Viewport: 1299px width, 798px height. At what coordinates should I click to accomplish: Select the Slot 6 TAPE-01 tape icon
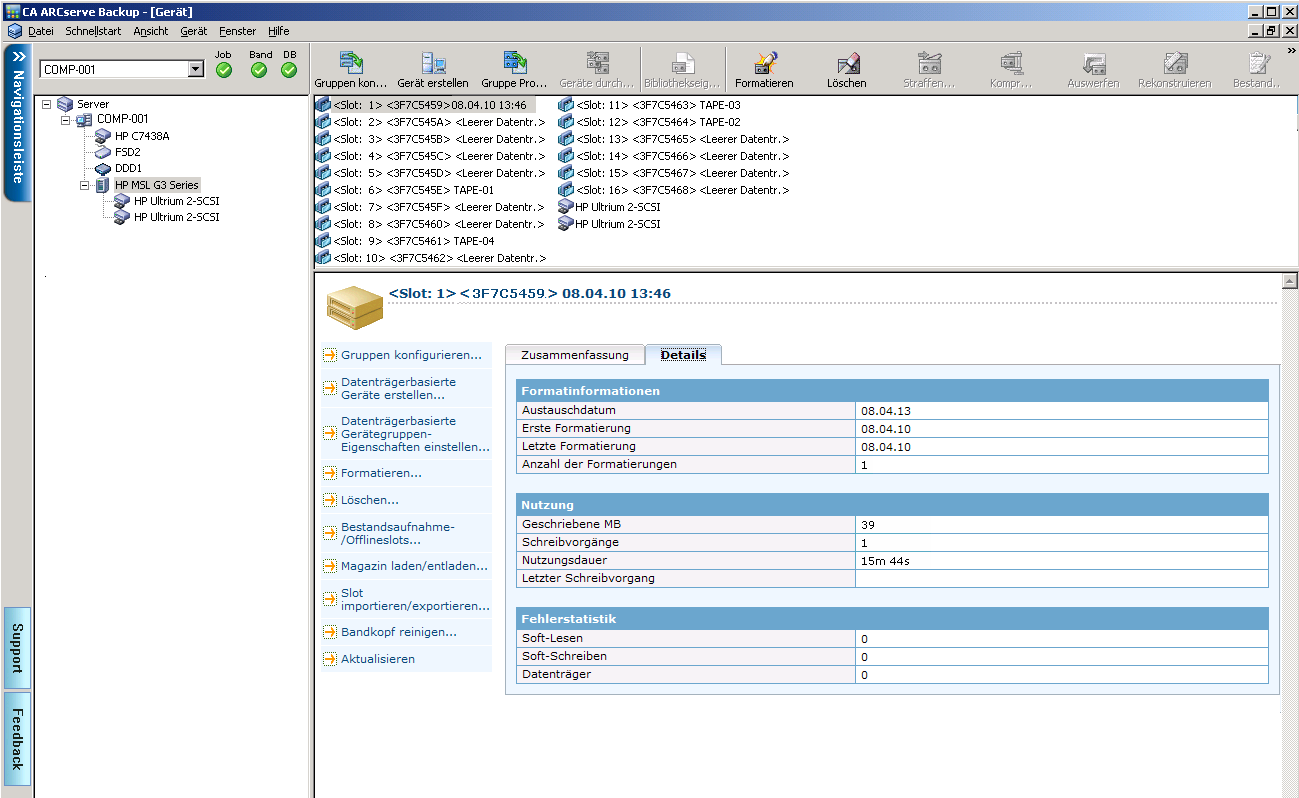click(x=323, y=190)
